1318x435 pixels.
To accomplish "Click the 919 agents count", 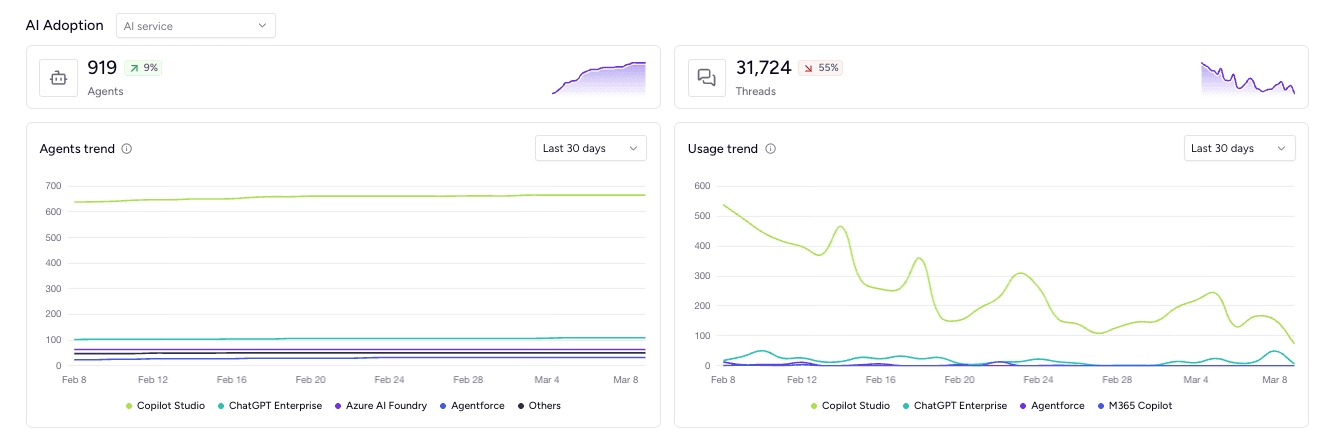I will [x=102, y=68].
